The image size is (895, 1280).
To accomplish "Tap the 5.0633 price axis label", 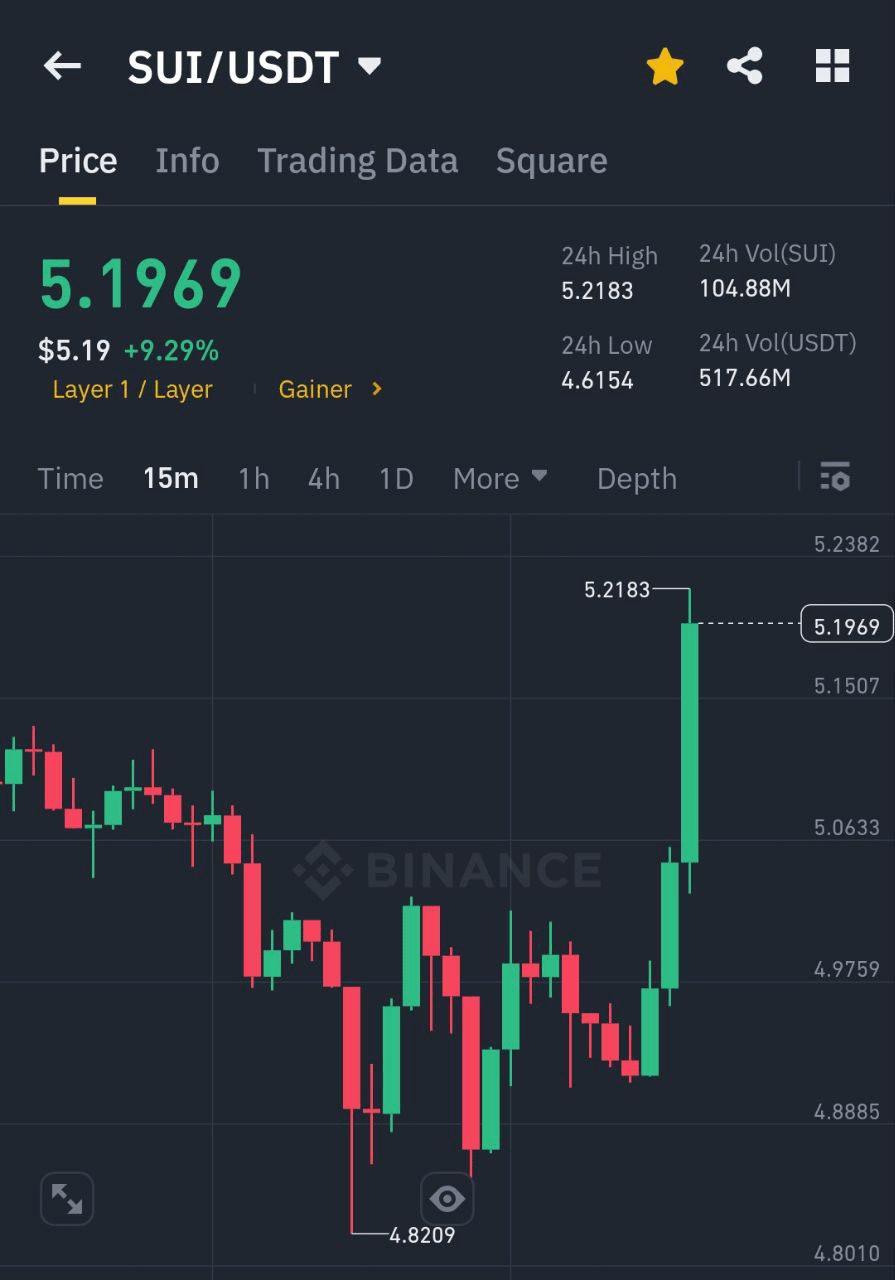I will coord(847,827).
